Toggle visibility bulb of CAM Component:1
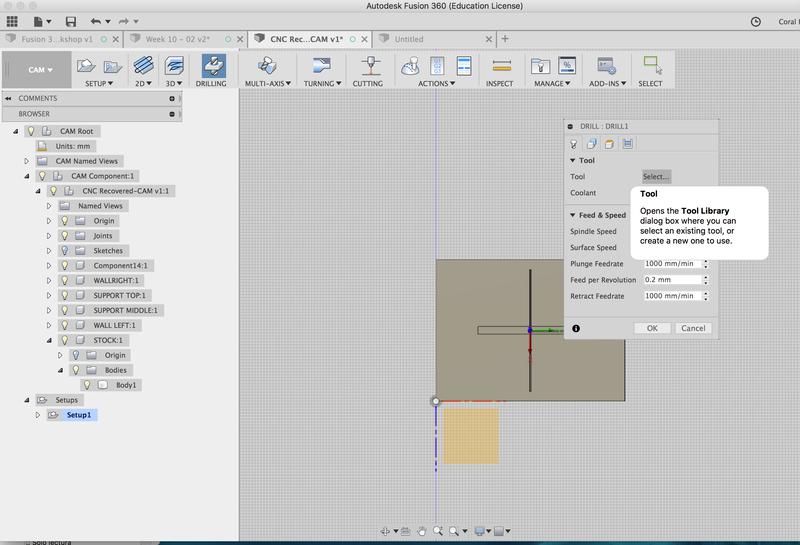Viewport: 800px width, 545px height. click(x=42, y=176)
